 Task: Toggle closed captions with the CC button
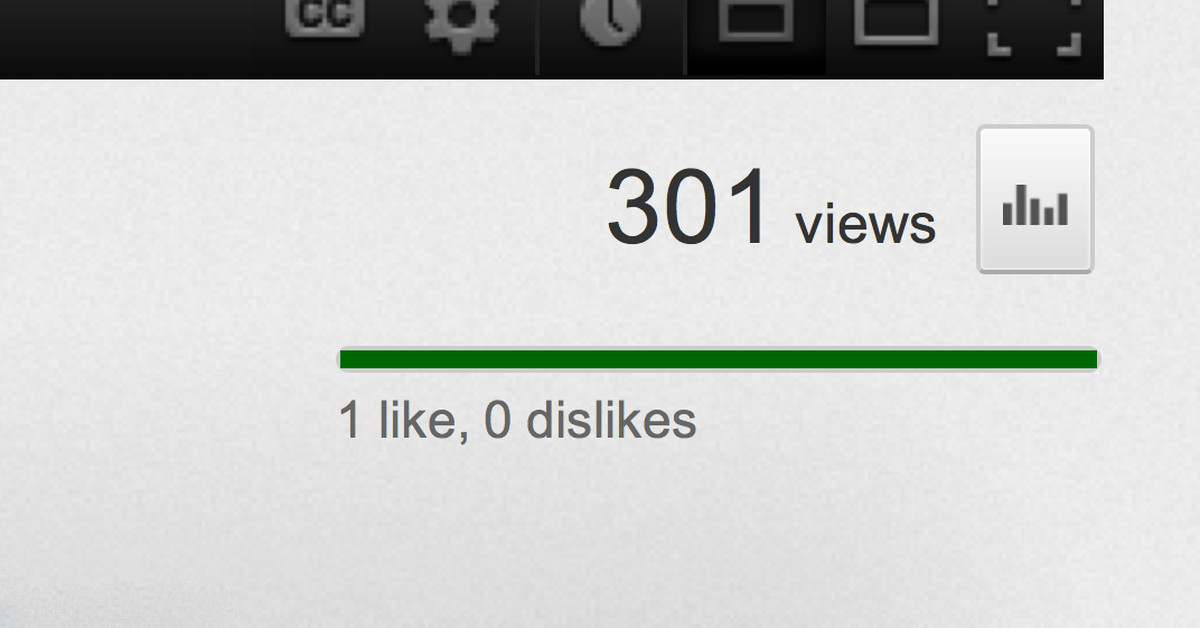323,19
